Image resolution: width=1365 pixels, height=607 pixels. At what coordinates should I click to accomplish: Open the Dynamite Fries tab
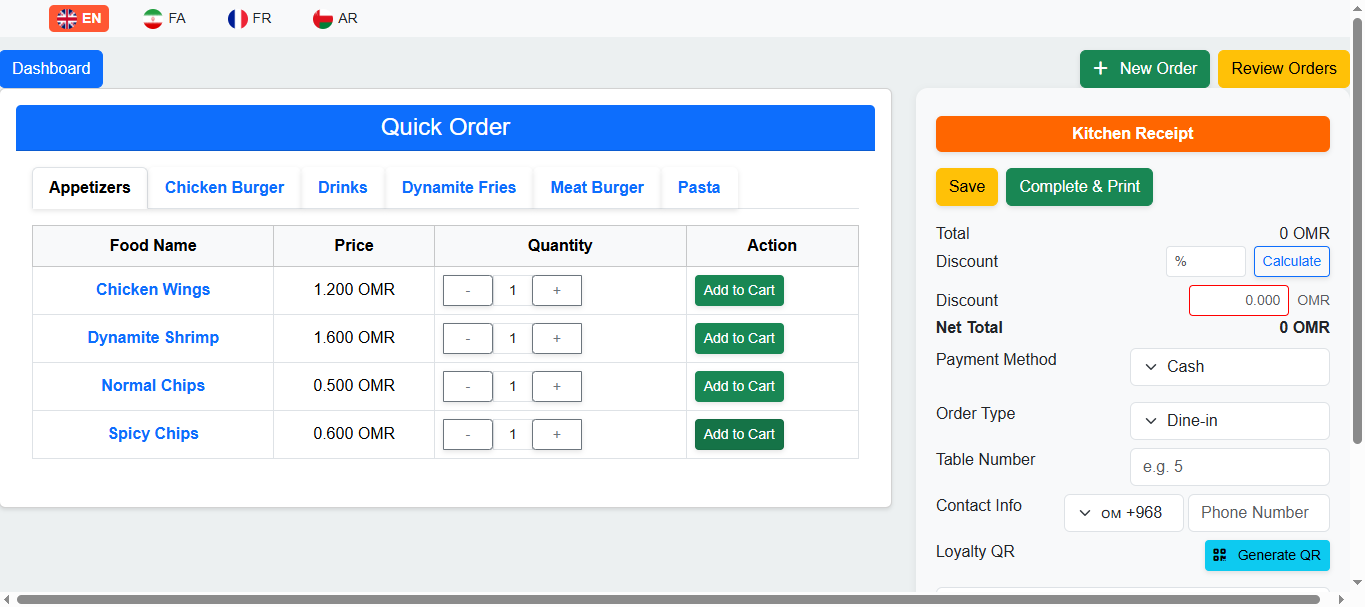click(459, 188)
